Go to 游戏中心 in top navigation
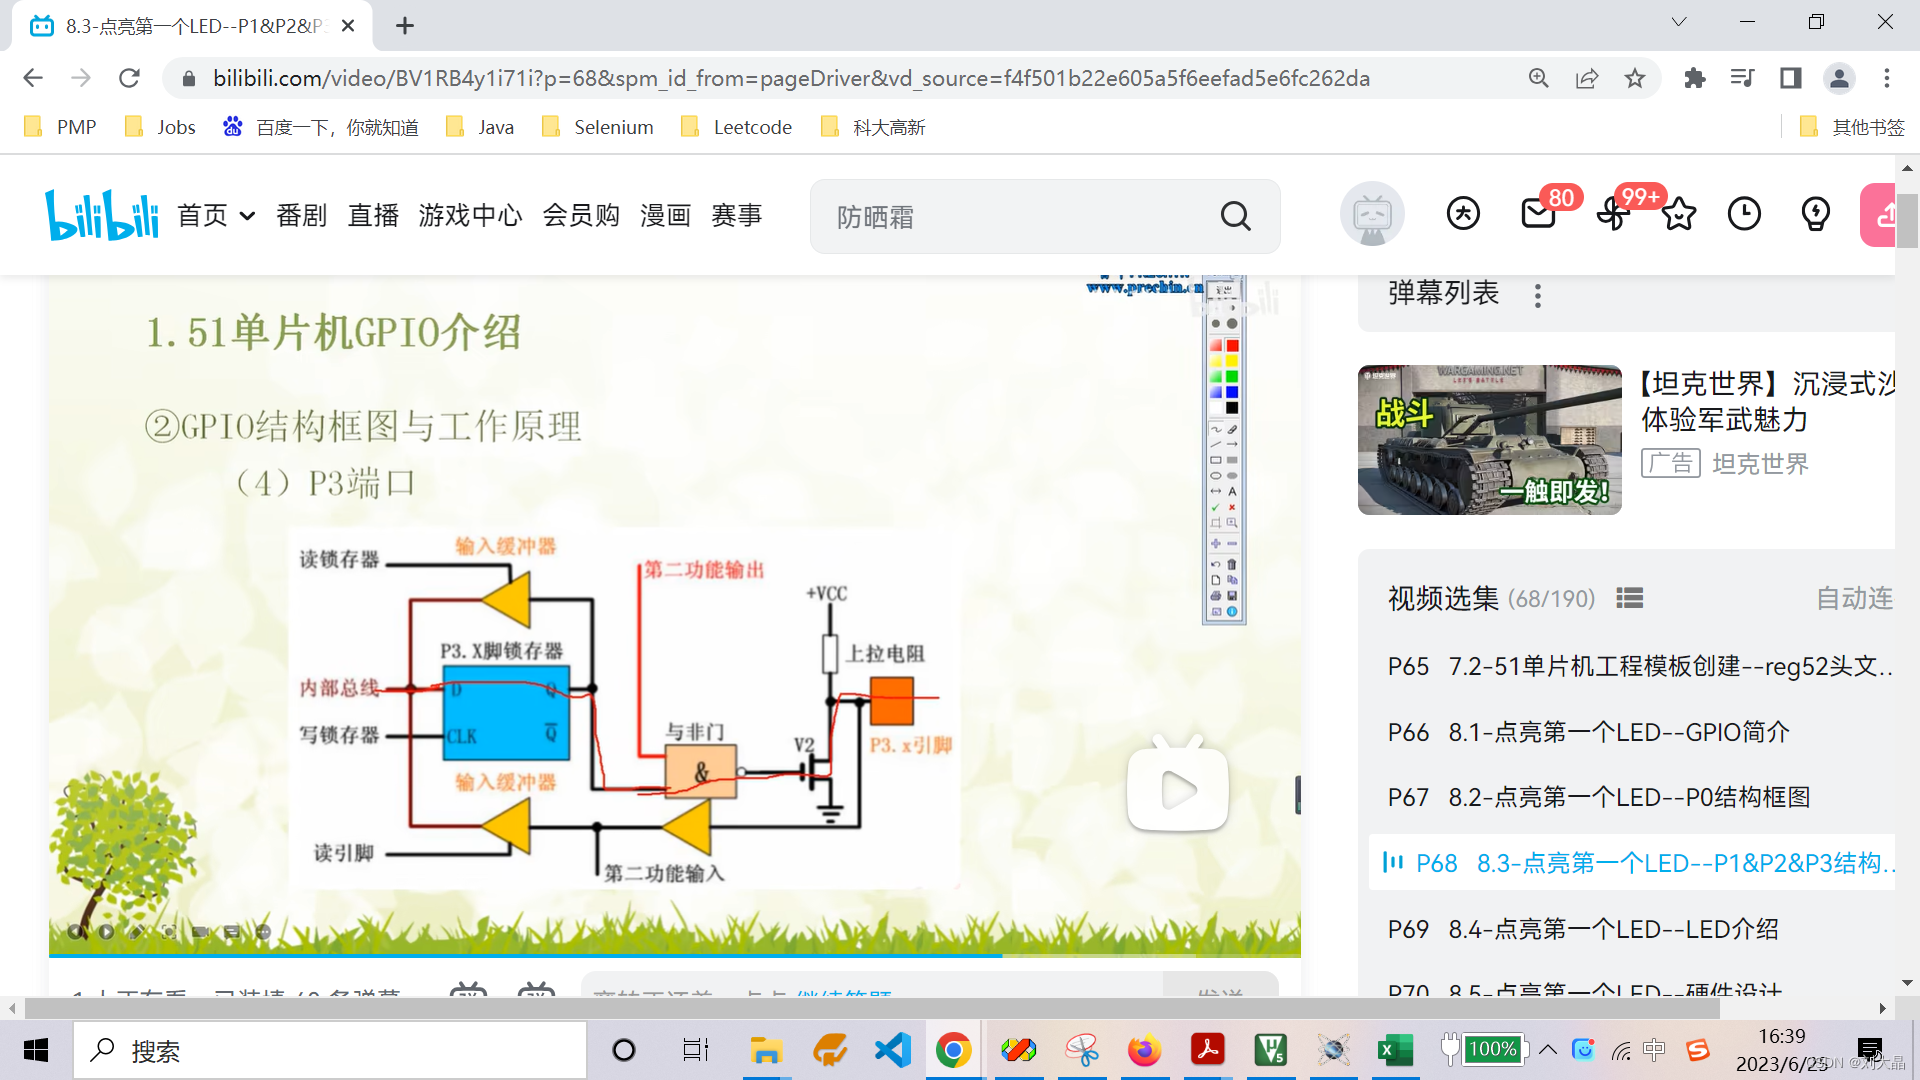Image resolution: width=1920 pixels, height=1080 pixels. coord(470,215)
